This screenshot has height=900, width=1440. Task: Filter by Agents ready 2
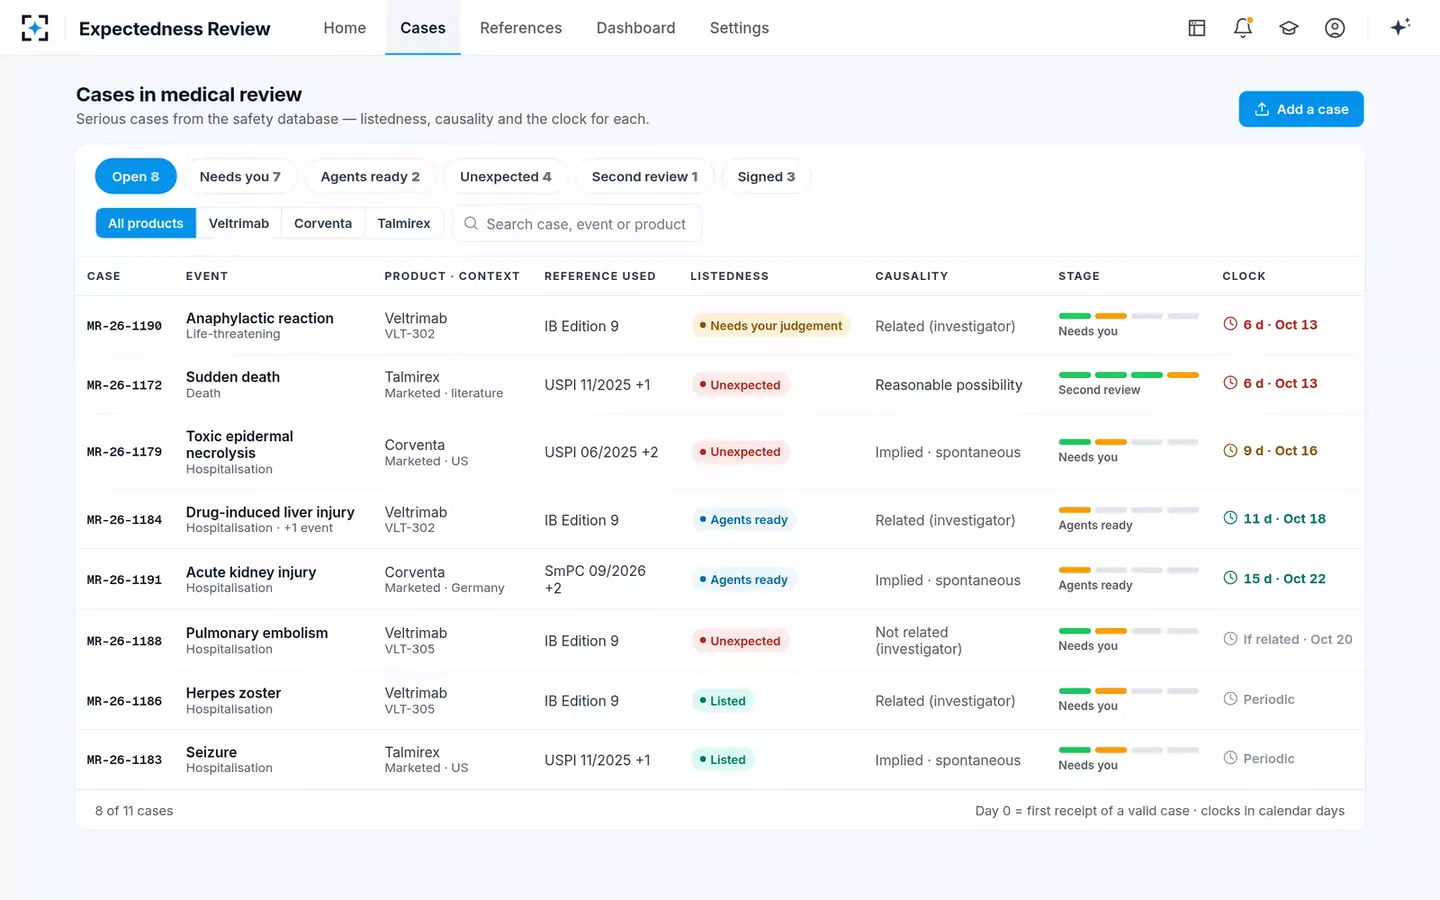[x=370, y=176]
